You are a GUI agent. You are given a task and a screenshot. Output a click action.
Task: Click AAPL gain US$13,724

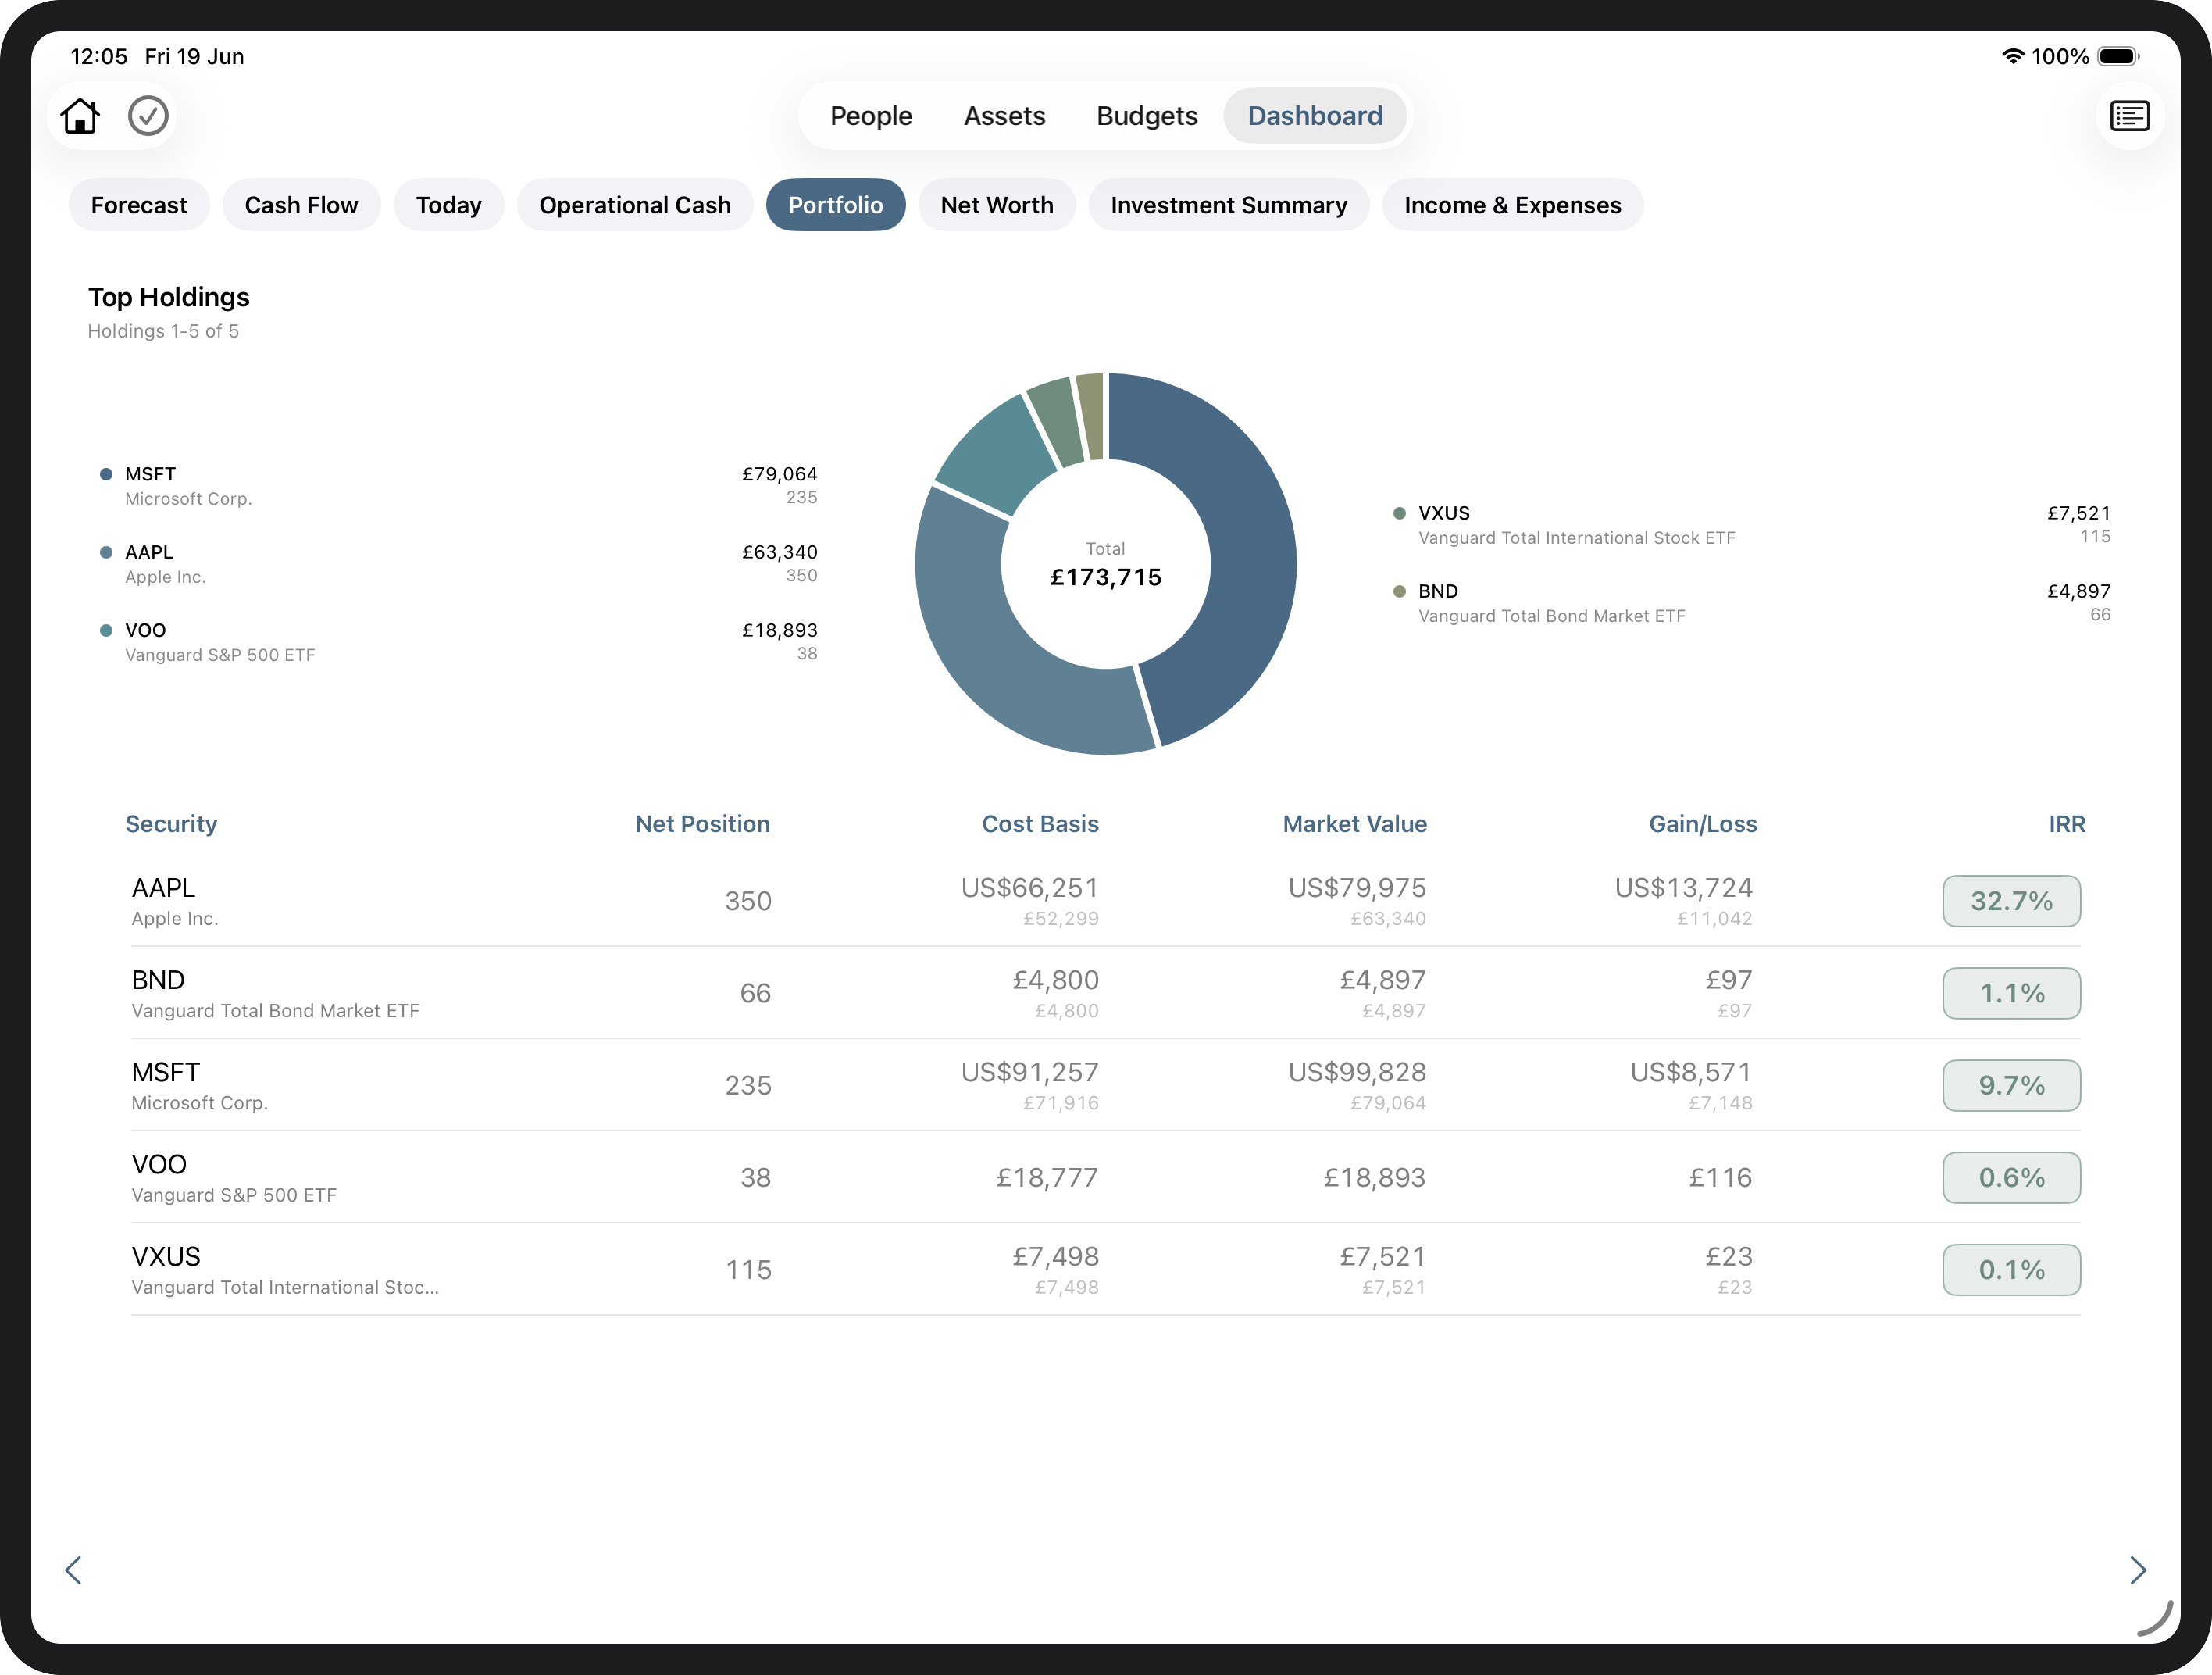click(1684, 888)
